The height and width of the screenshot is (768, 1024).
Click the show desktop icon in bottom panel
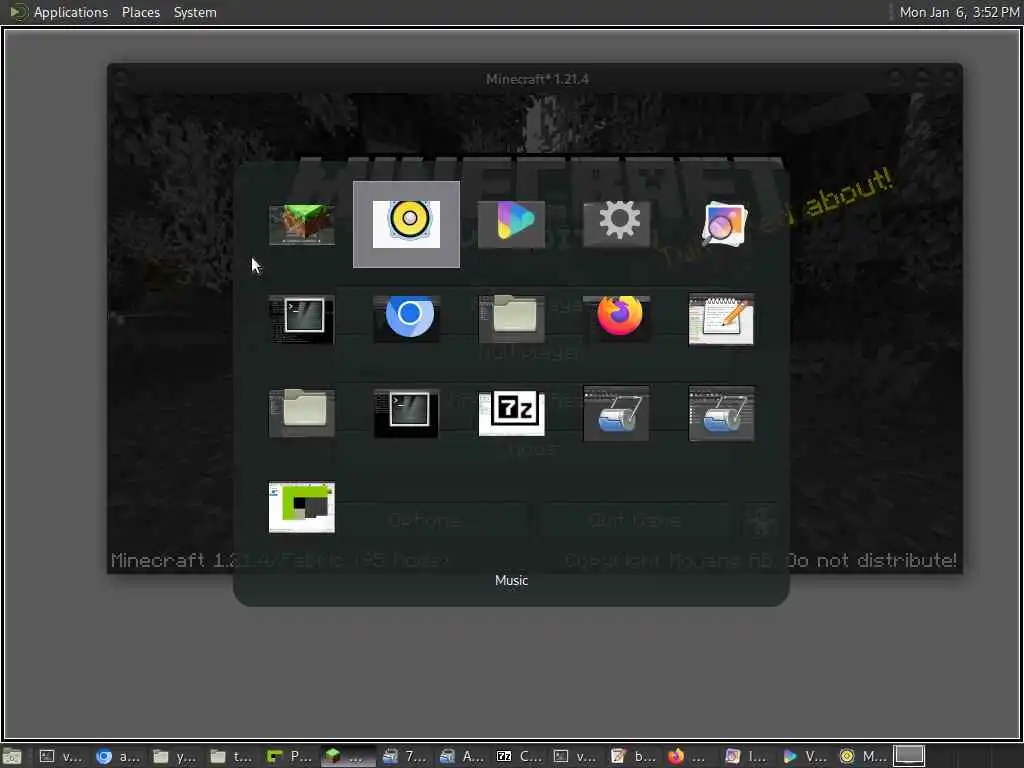pyautogui.click(x=12, y=756)
